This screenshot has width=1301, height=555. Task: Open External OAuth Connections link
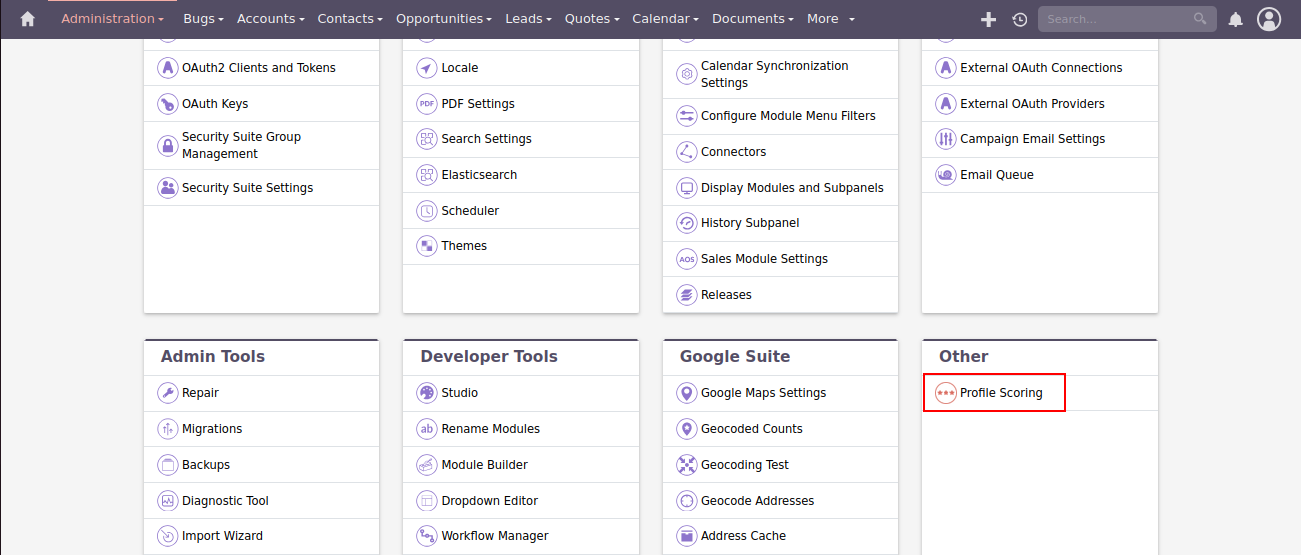pos(1041,68)
